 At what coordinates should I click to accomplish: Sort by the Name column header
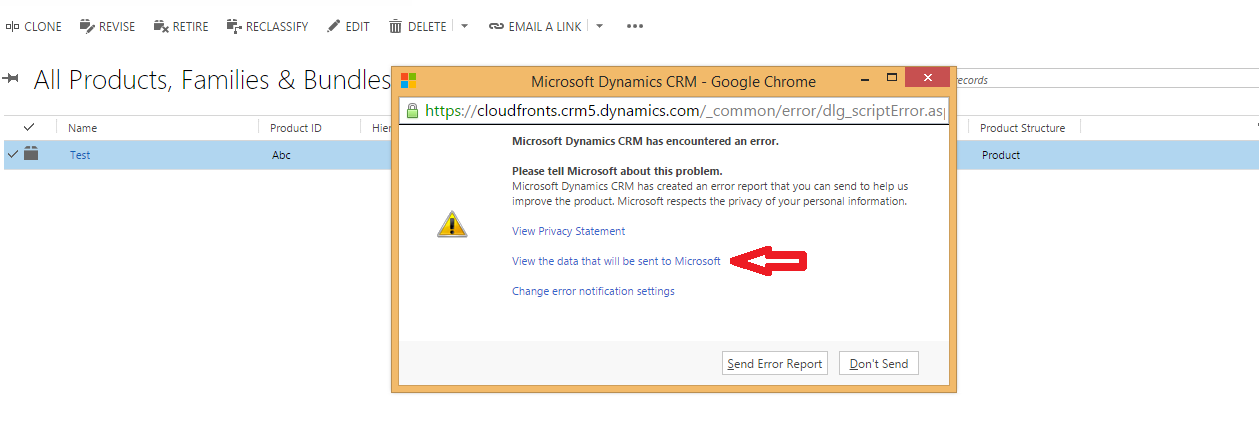pyautogui.click(x=82, y=128)
